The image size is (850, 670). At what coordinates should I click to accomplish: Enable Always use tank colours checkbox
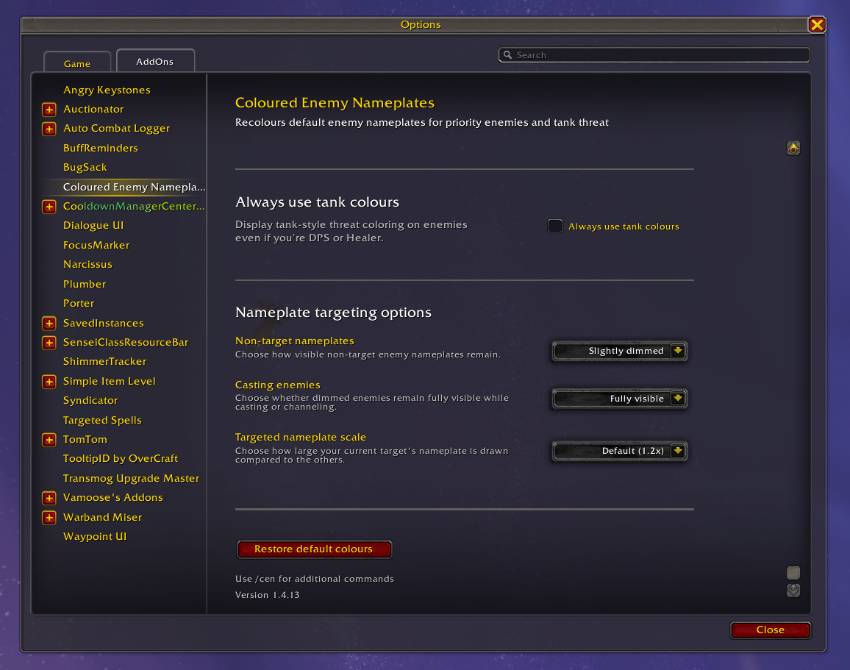555,226
